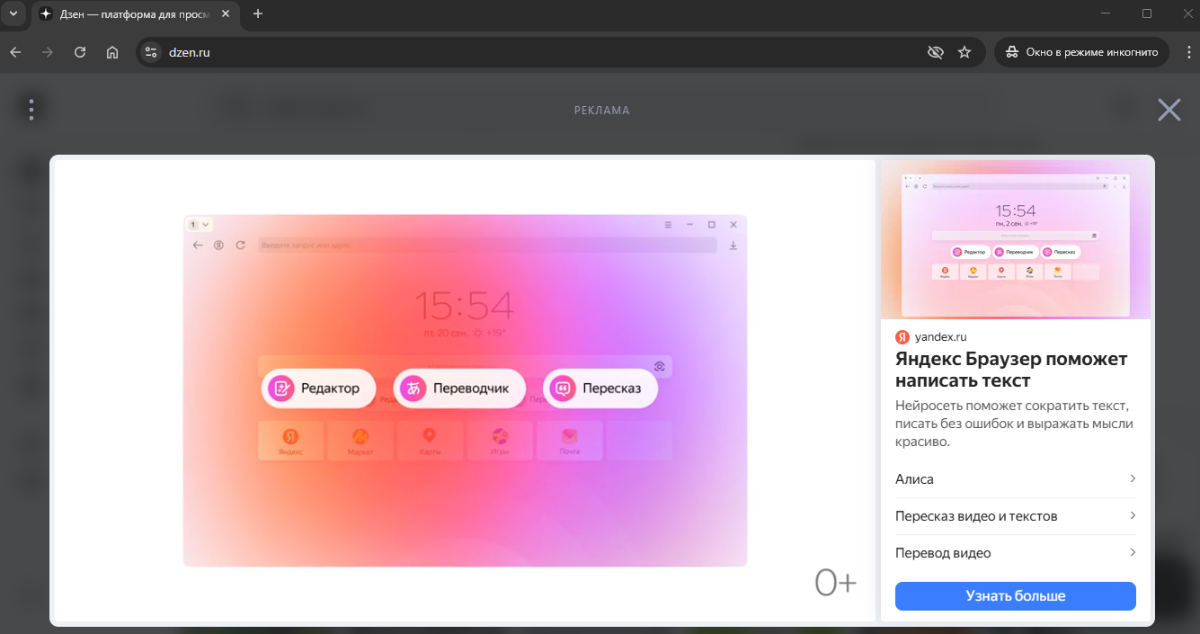This screenshot has height=634, width=1200.
Task: Click the Узнать больше button
Action: 1015,596
